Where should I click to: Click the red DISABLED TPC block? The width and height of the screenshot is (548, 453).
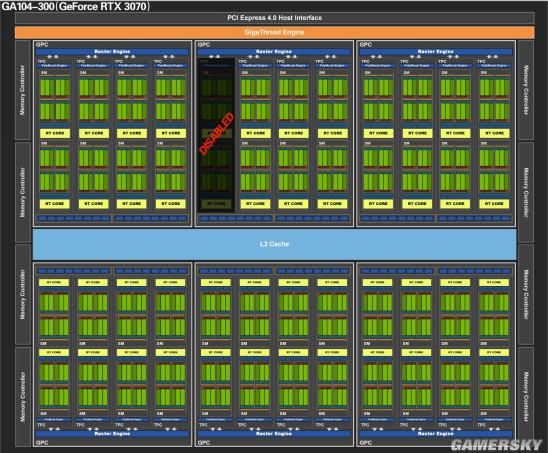coord(216,135)
